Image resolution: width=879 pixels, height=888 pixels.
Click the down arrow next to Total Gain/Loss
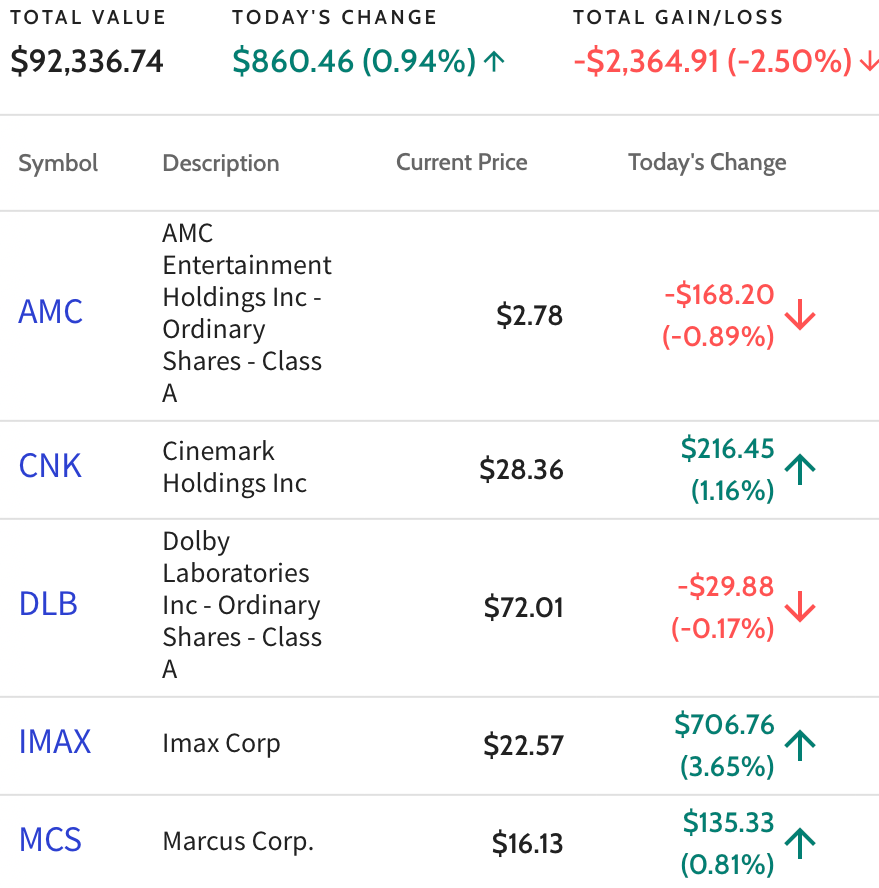[x=869, y=61]
